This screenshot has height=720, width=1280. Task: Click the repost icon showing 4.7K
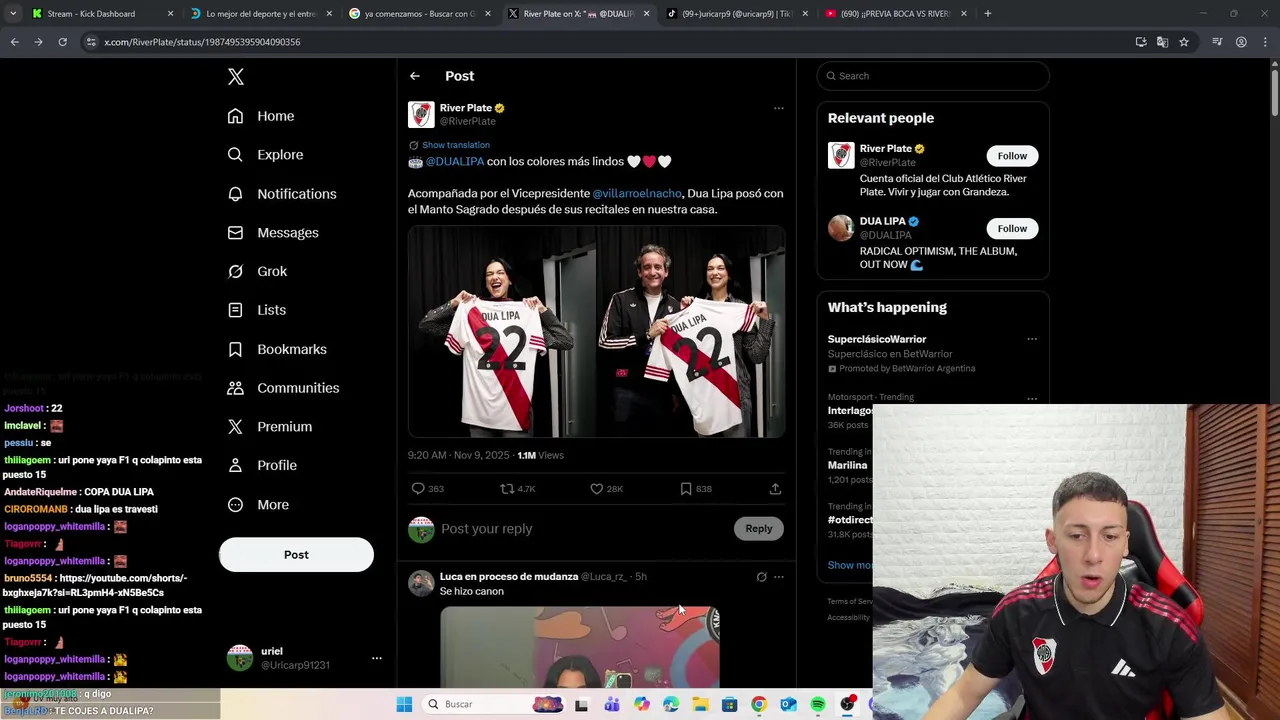(518, 489)
